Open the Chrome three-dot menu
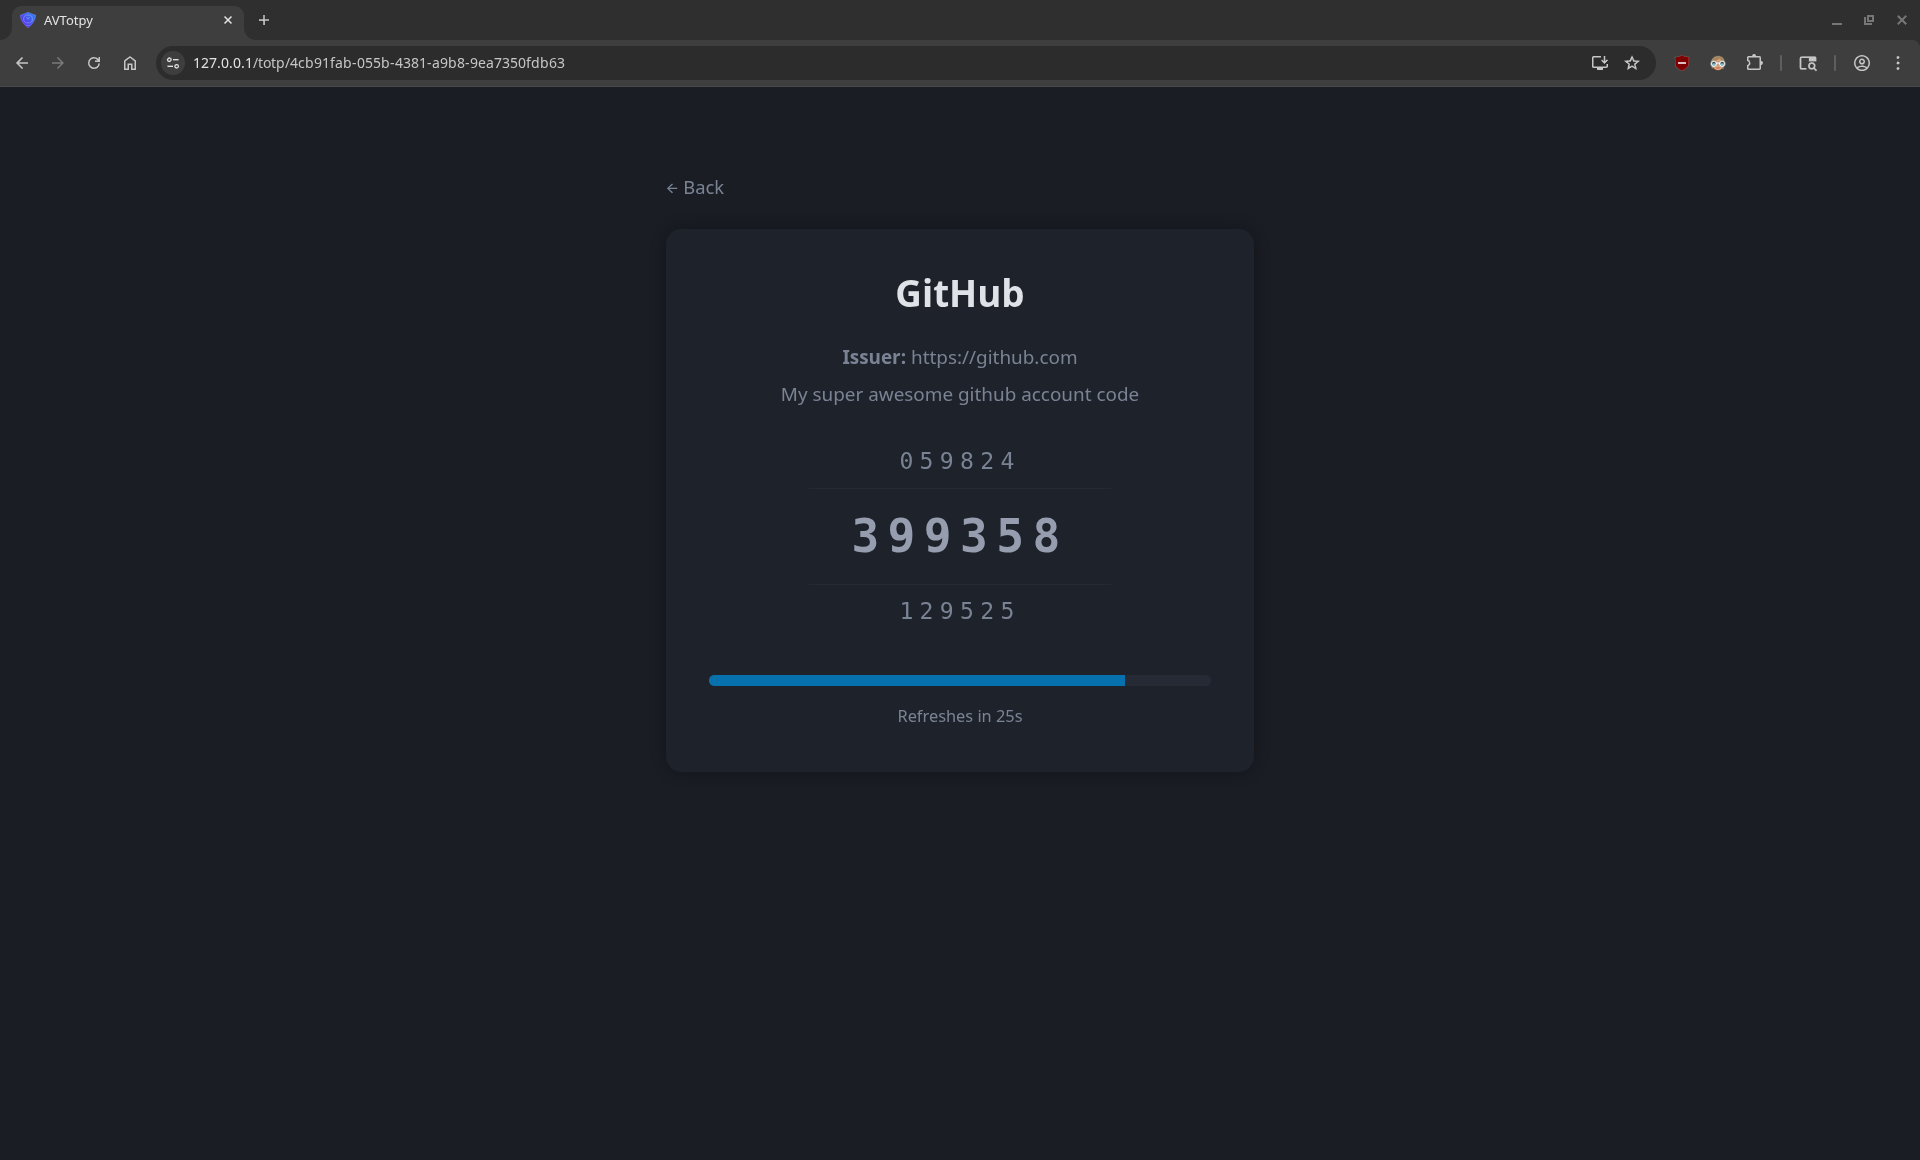The width and height of the screenshot is (1920, 1160). click(1898, 63)
